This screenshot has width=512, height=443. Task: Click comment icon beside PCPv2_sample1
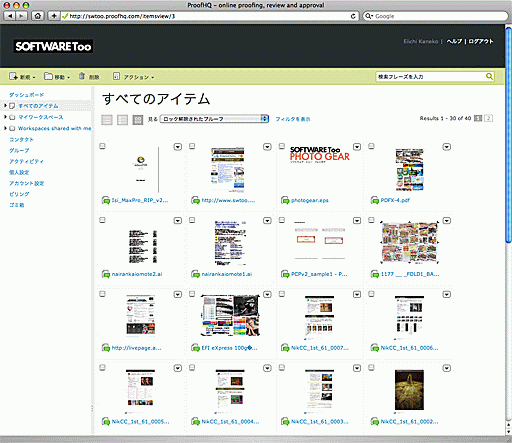pos(285,274)
